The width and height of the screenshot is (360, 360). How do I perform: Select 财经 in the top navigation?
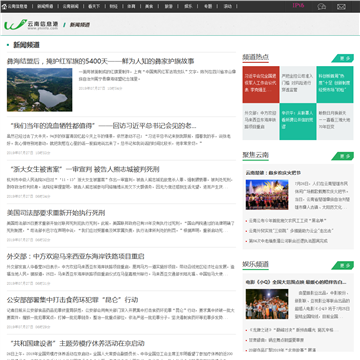click(113, 6)
